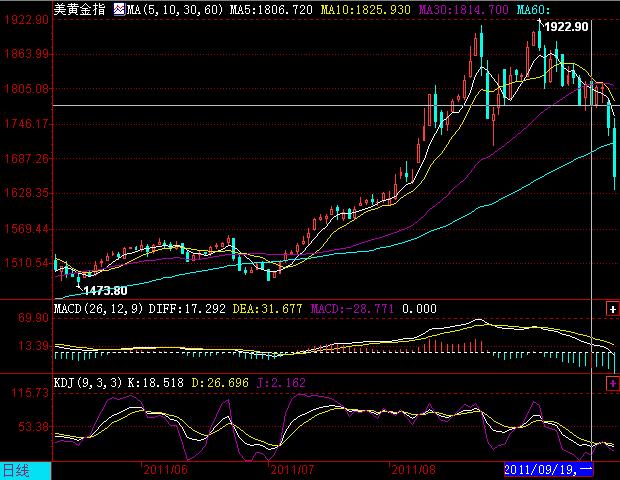The height and width of the screenshot is (480, 620).
Task: Click the DEA:31.677 value
Action: pos(267,308)
